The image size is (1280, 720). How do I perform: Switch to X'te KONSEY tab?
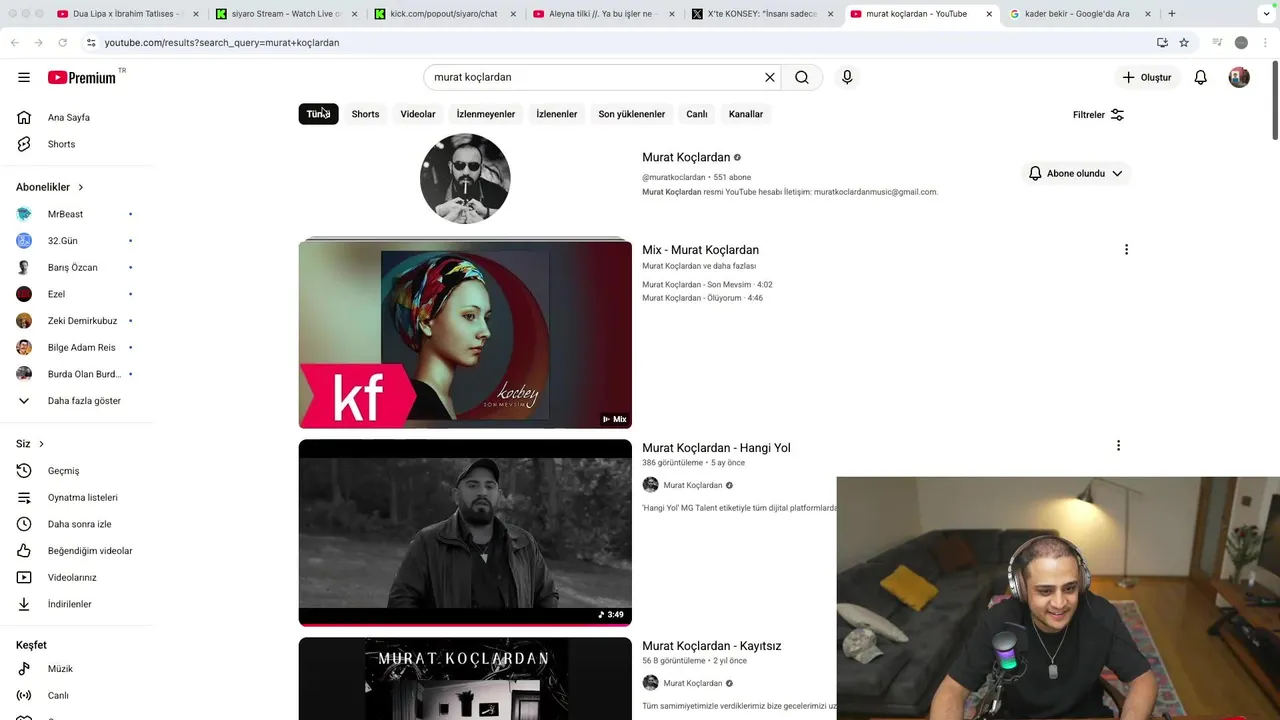click(x=762, y=14)
